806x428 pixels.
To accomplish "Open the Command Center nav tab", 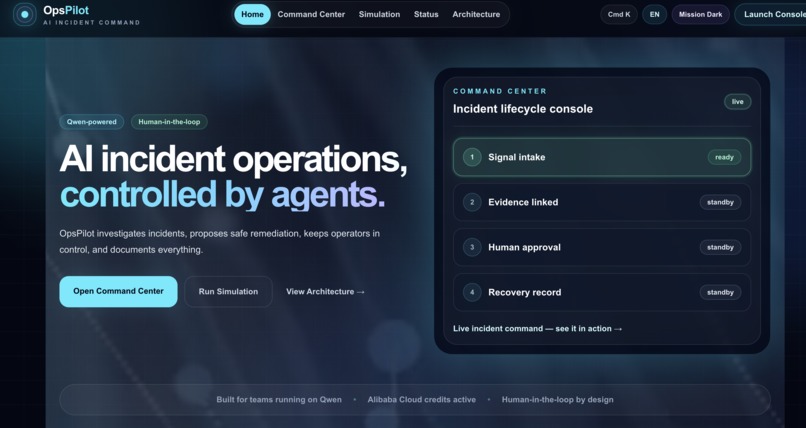I will coord(311,14).
